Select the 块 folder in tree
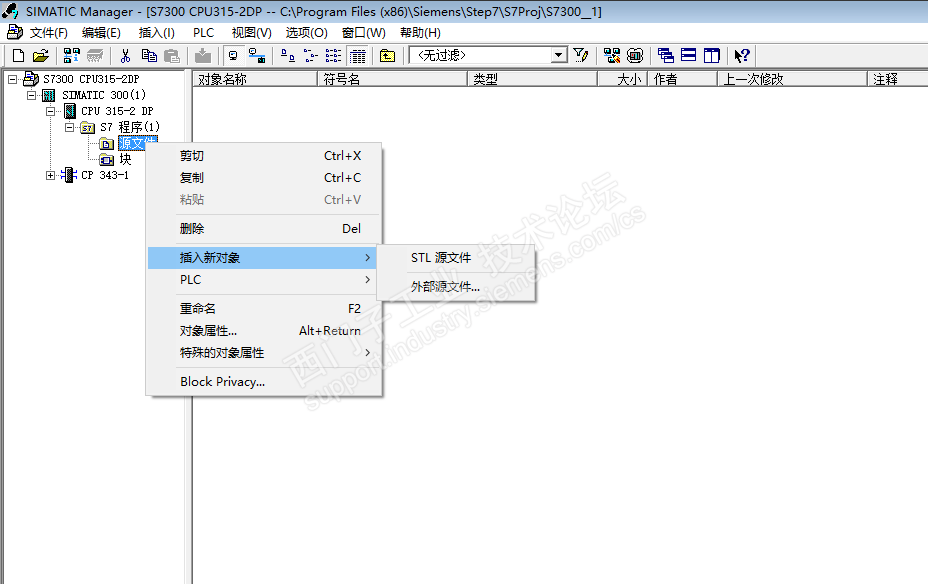 click(125, 159)
